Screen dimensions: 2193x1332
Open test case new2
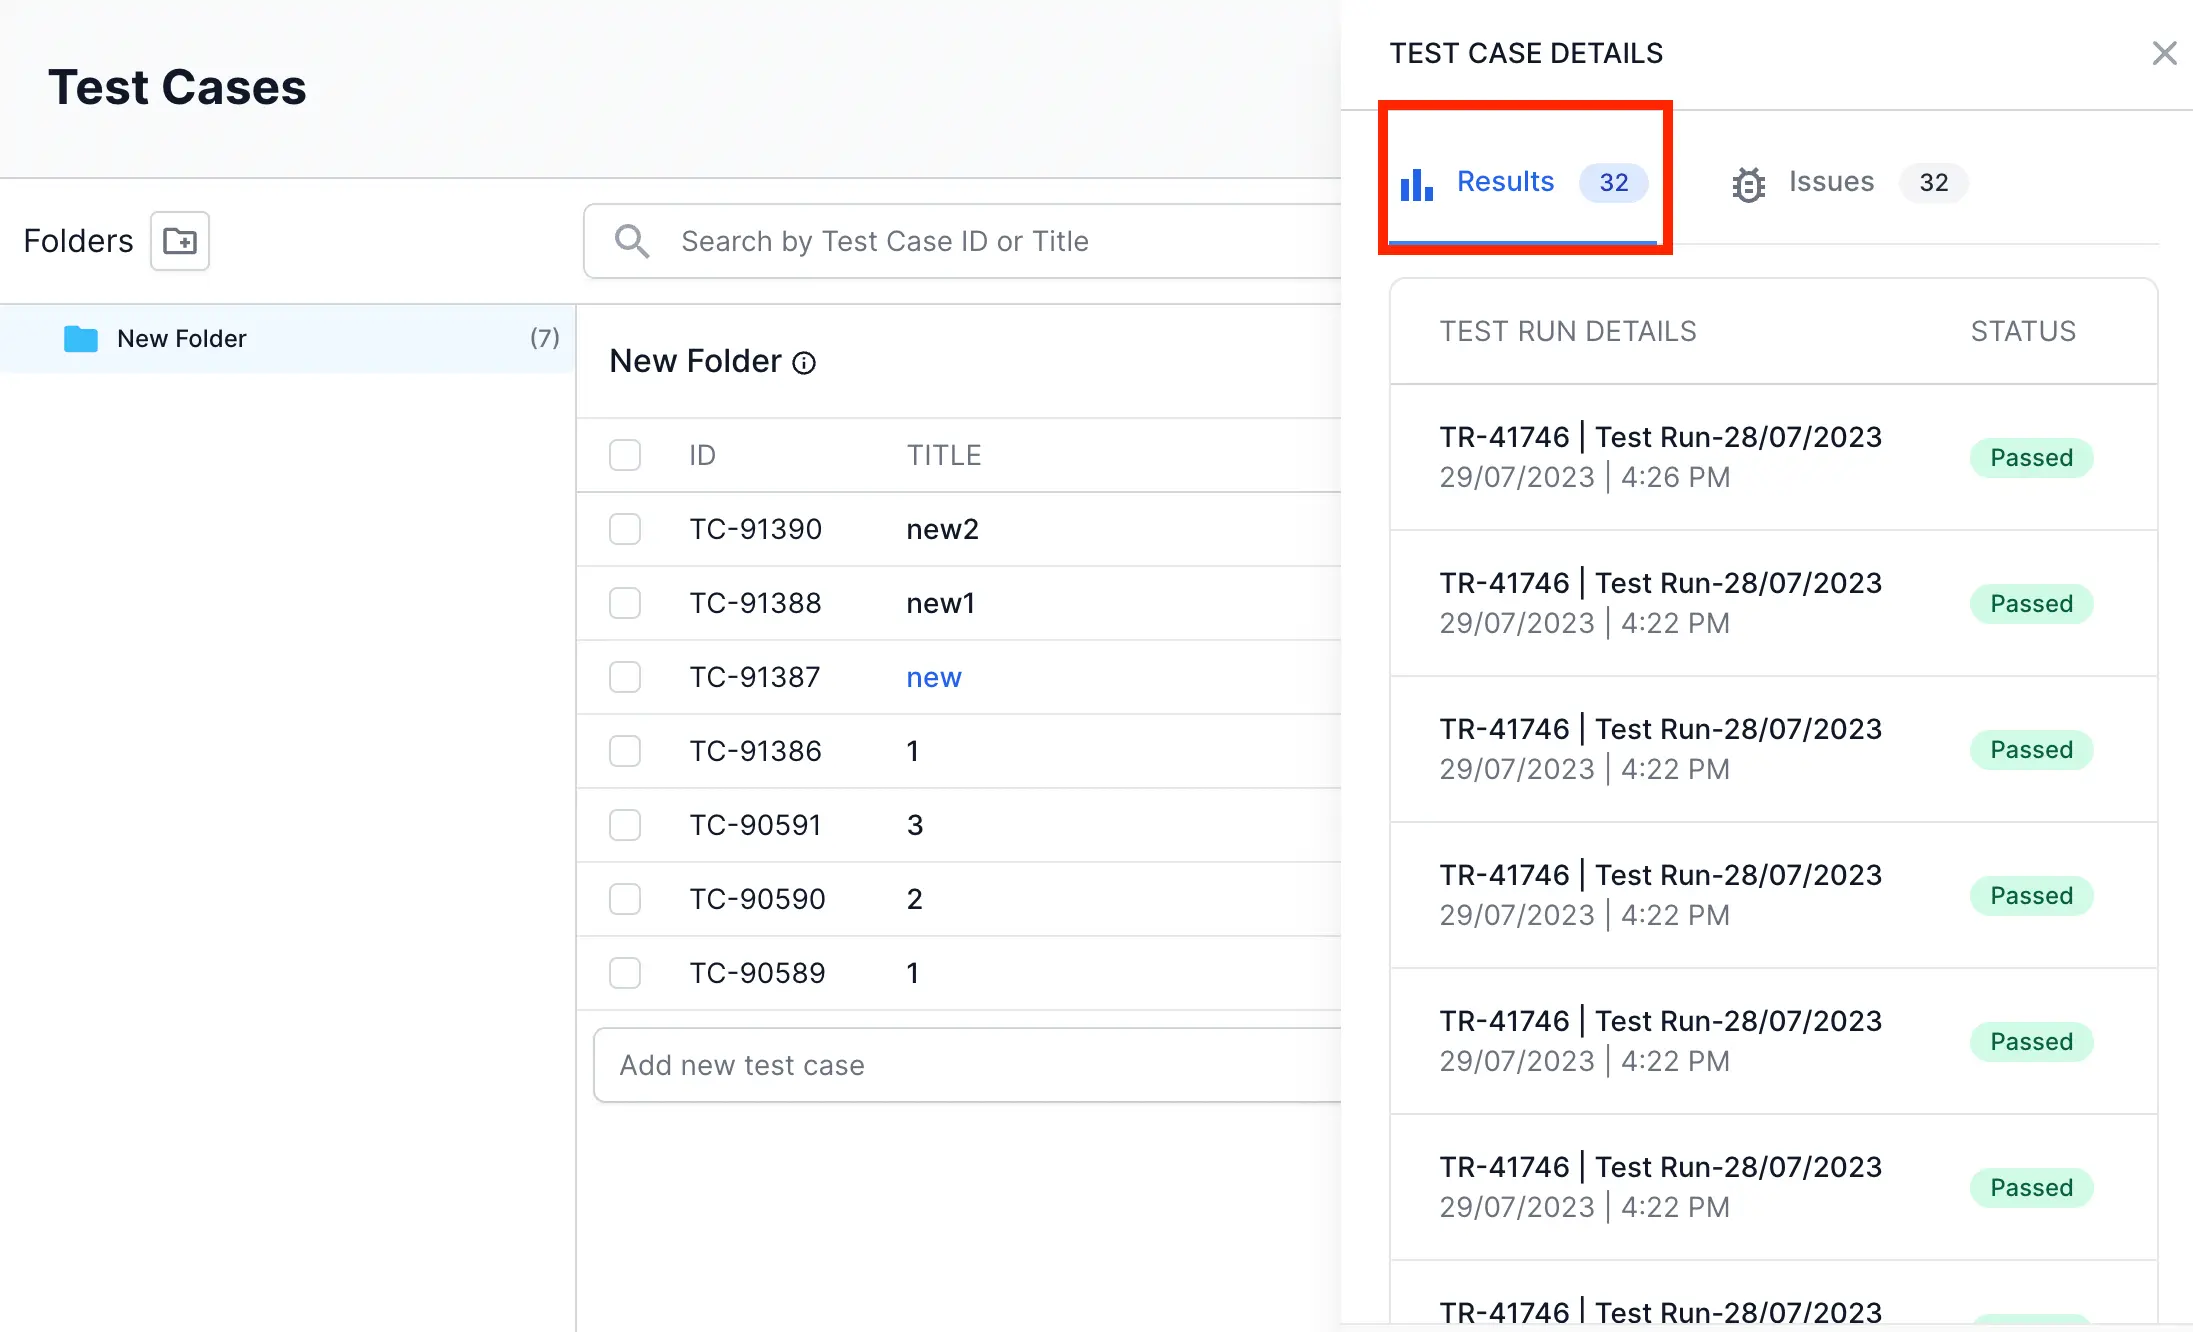942,529
